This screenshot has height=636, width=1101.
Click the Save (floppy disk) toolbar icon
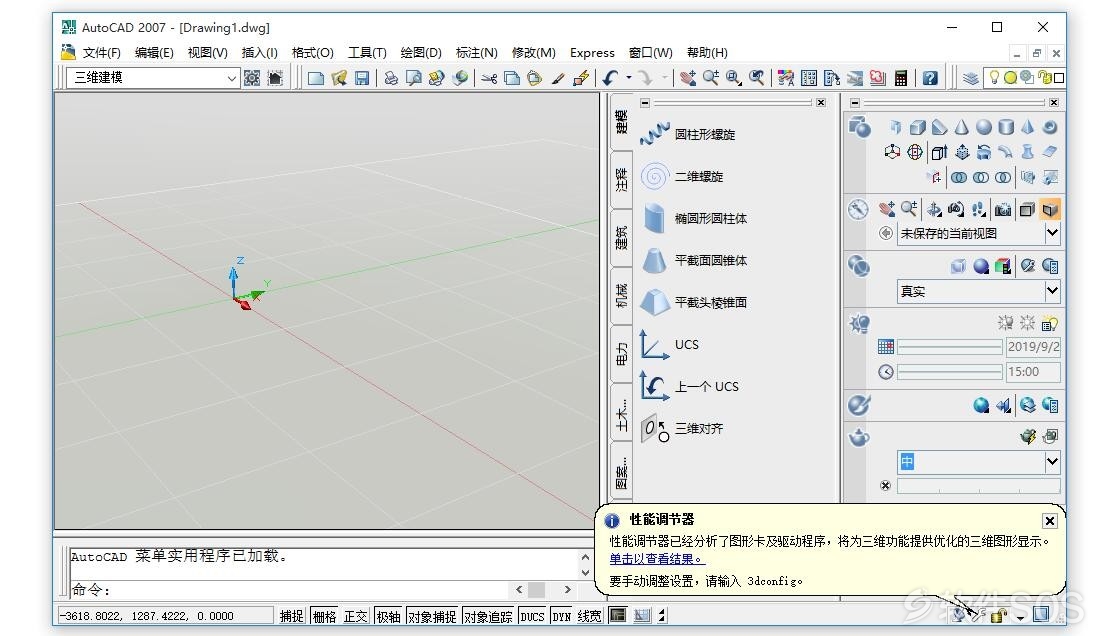pos(362,78)
